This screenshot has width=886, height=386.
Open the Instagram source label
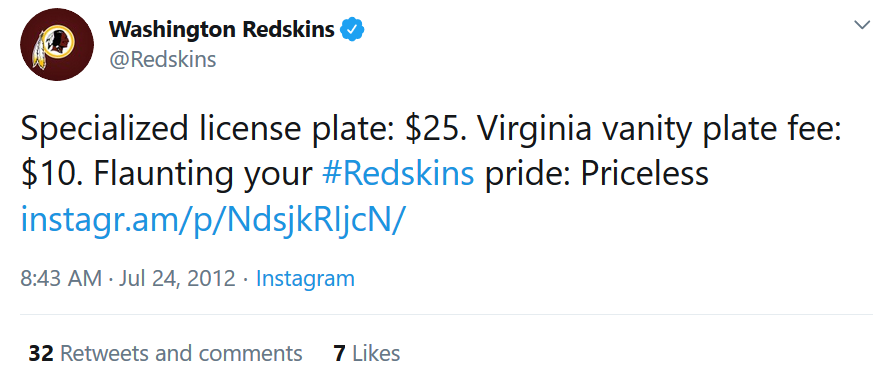click(x=305, y=279)
